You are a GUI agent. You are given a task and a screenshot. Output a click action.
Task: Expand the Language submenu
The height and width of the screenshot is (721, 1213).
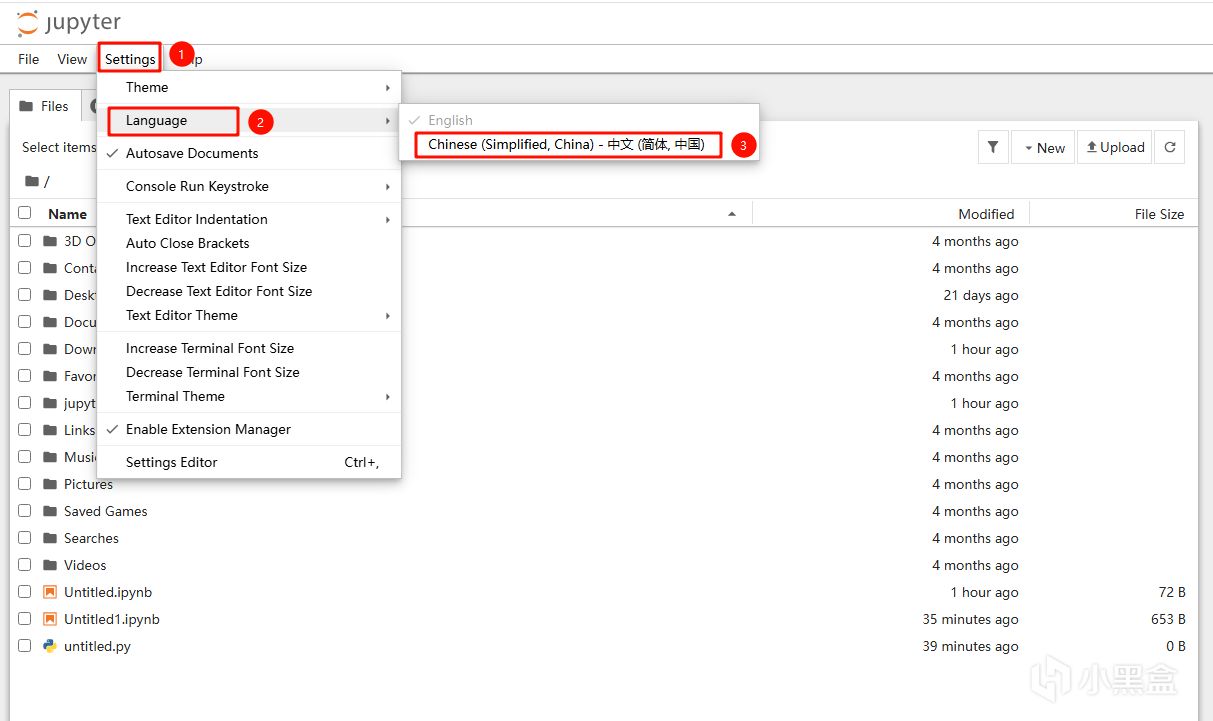249,120
